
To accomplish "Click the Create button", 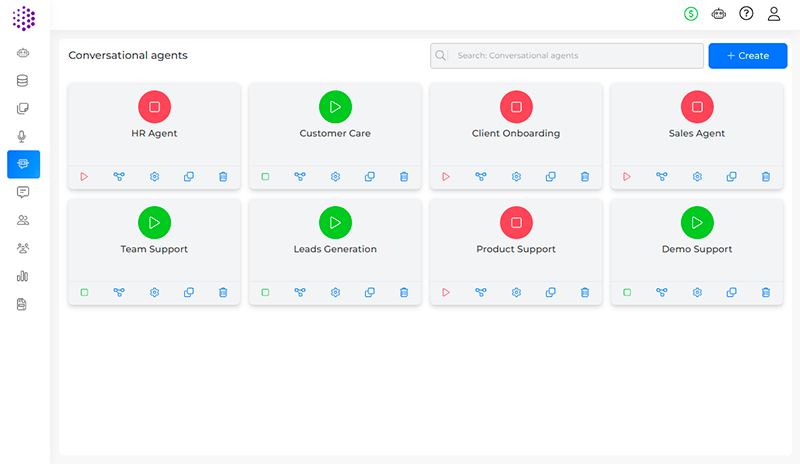I will click(x=747, y=56).
